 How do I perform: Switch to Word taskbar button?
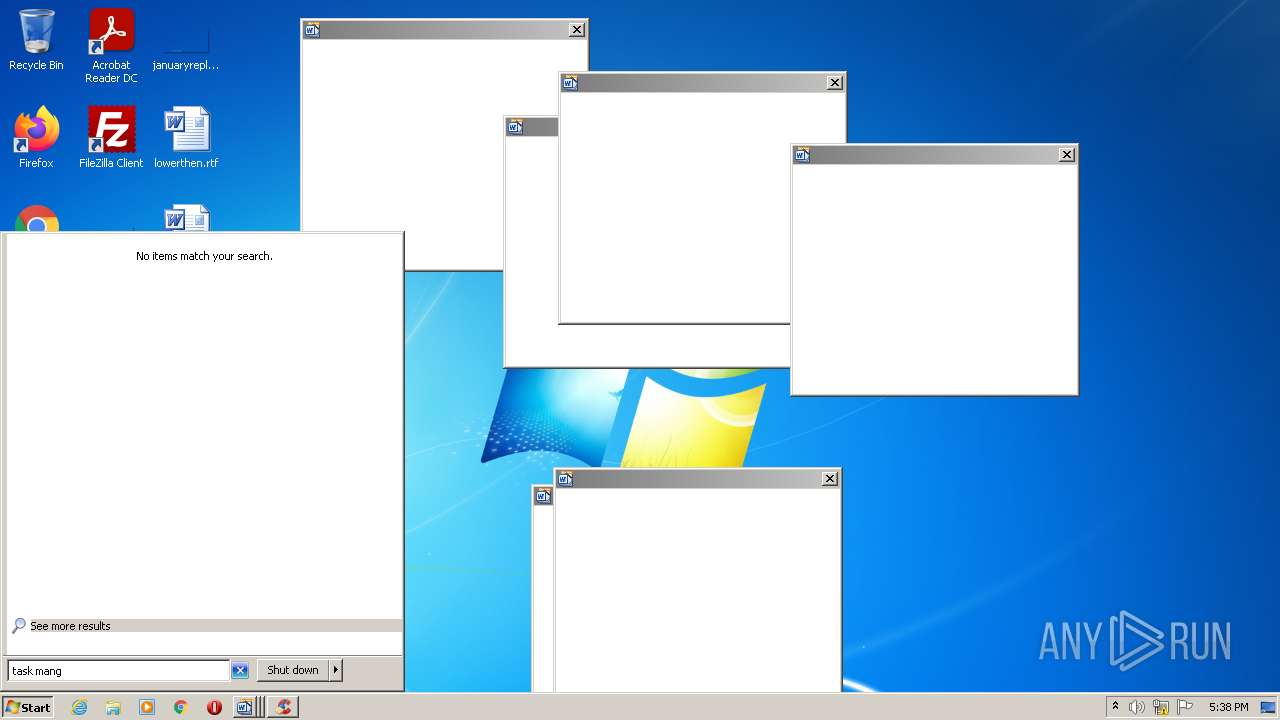247,707
